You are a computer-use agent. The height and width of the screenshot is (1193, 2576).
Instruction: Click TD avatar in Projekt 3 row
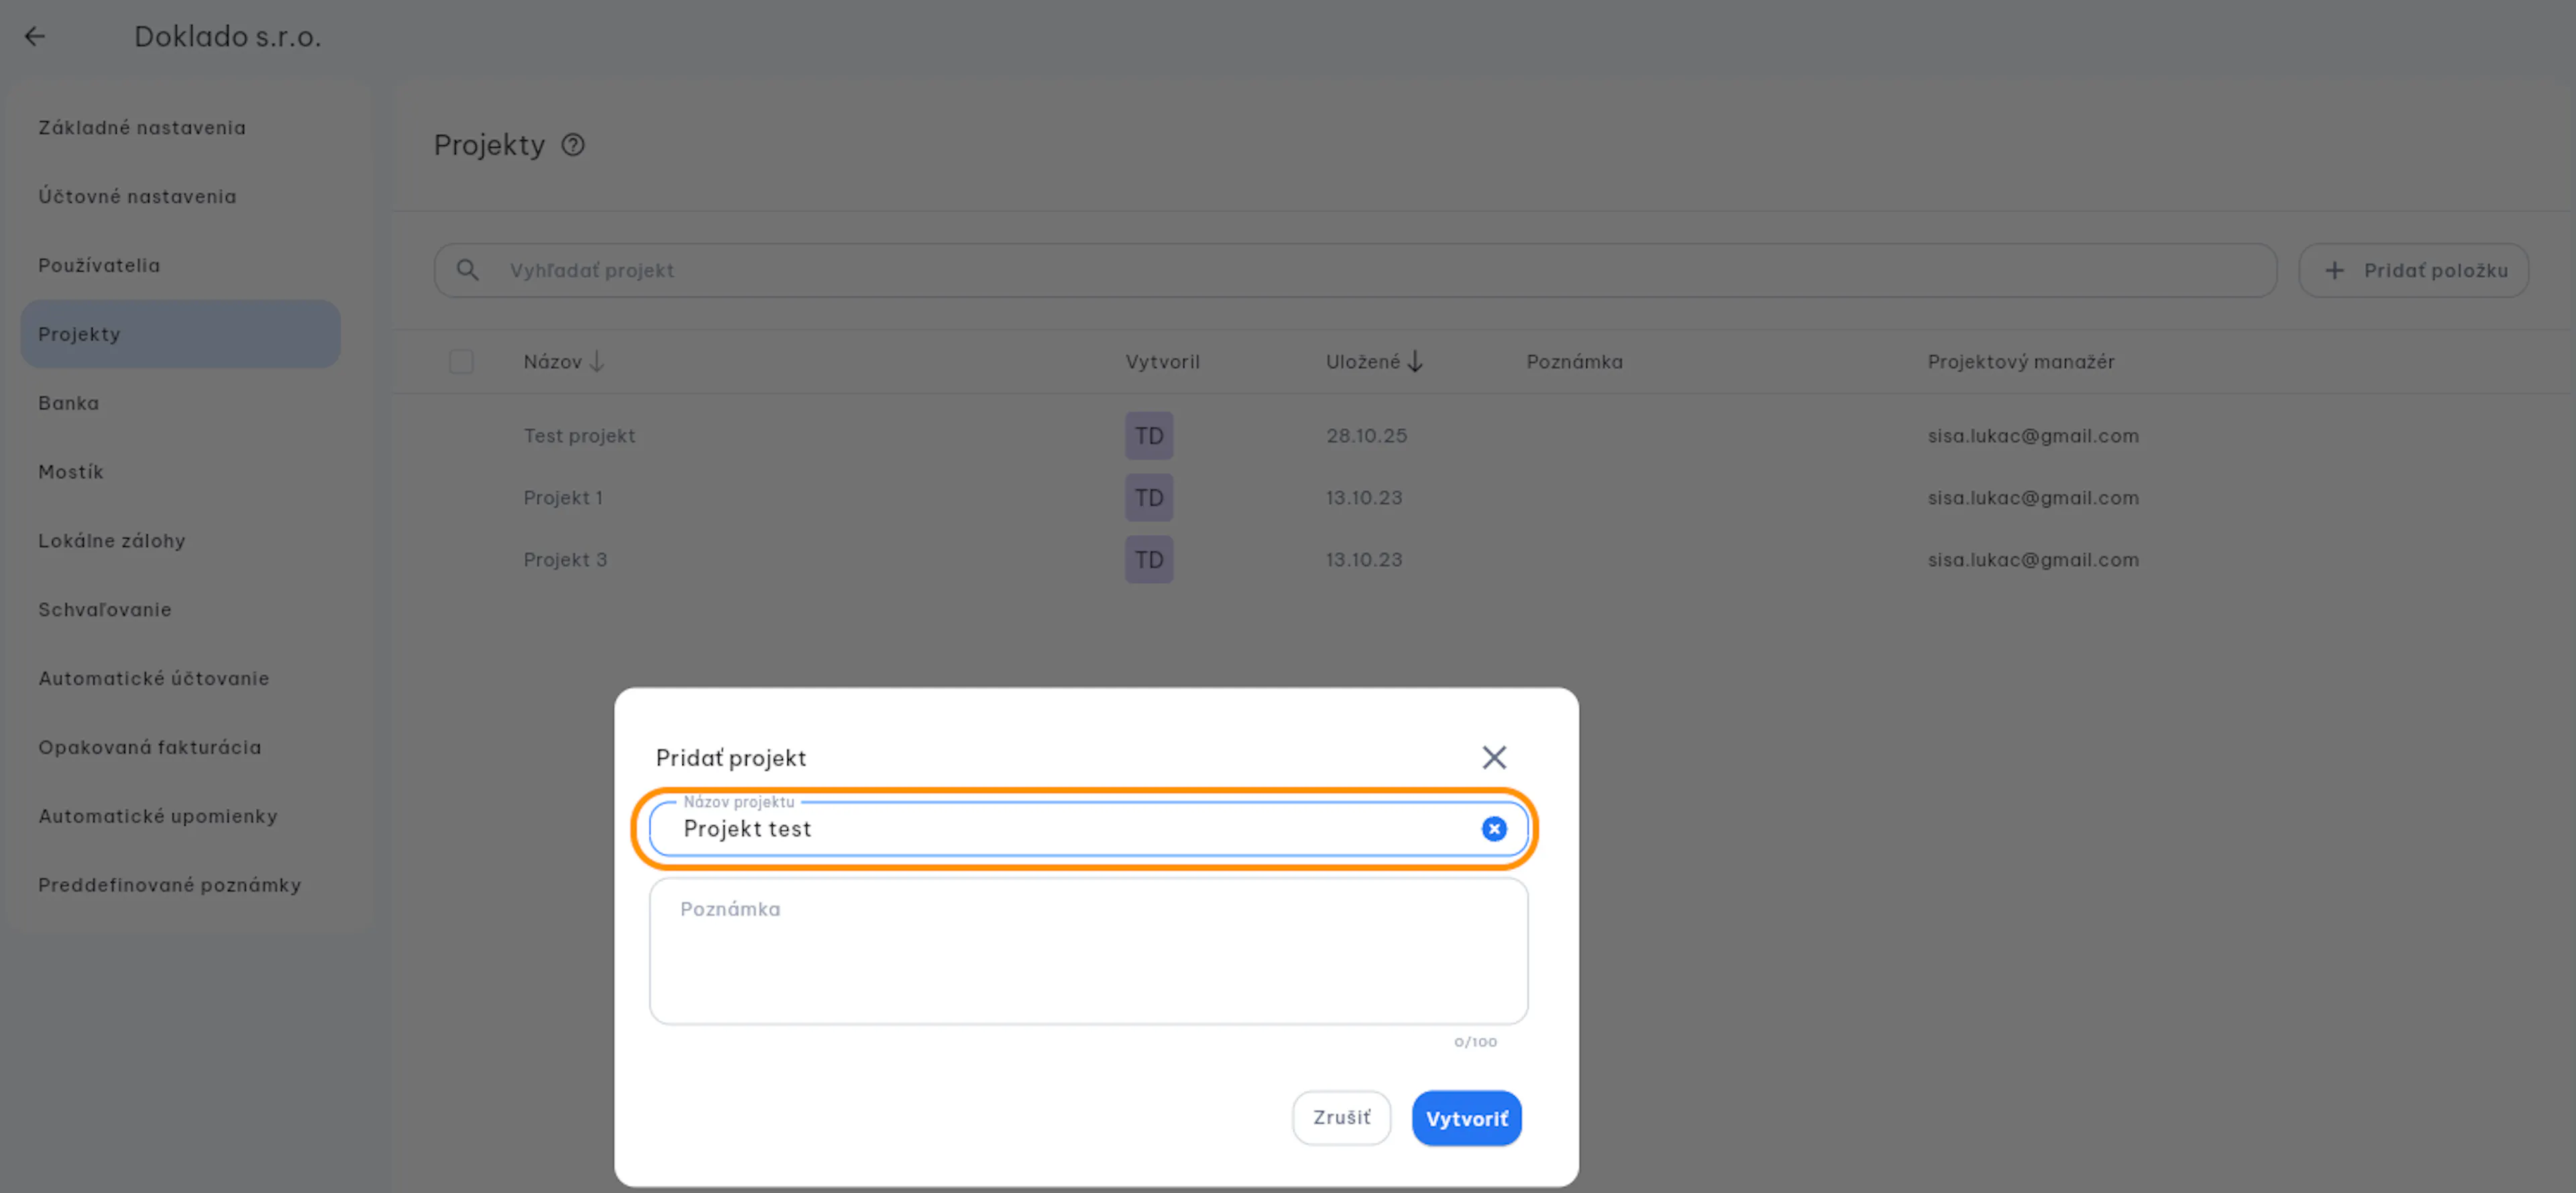[1149, 560]
